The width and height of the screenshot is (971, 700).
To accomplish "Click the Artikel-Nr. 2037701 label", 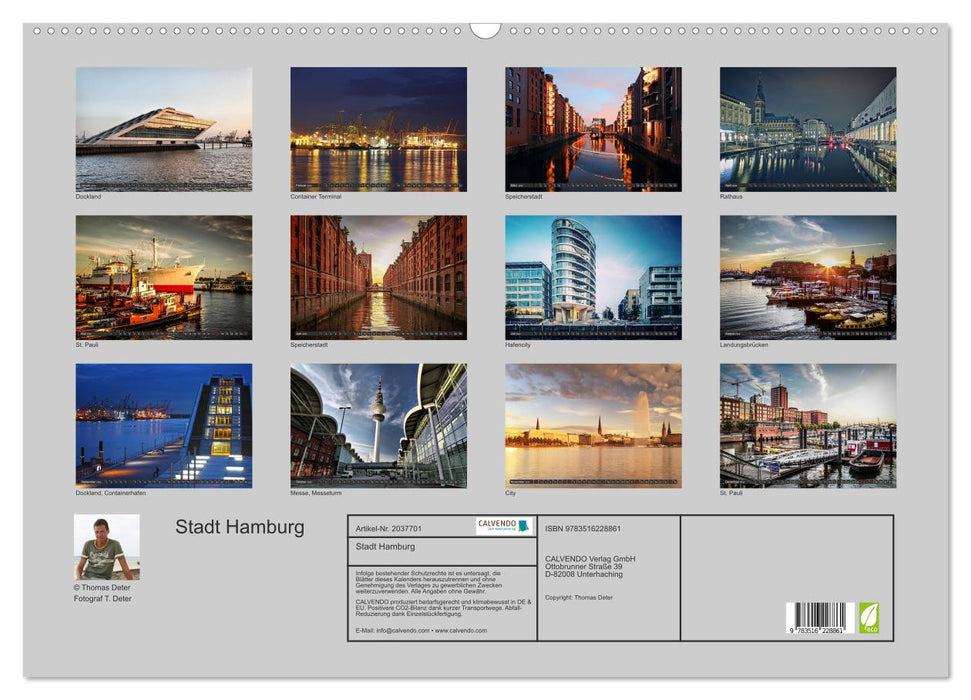I will pos(388,527).
